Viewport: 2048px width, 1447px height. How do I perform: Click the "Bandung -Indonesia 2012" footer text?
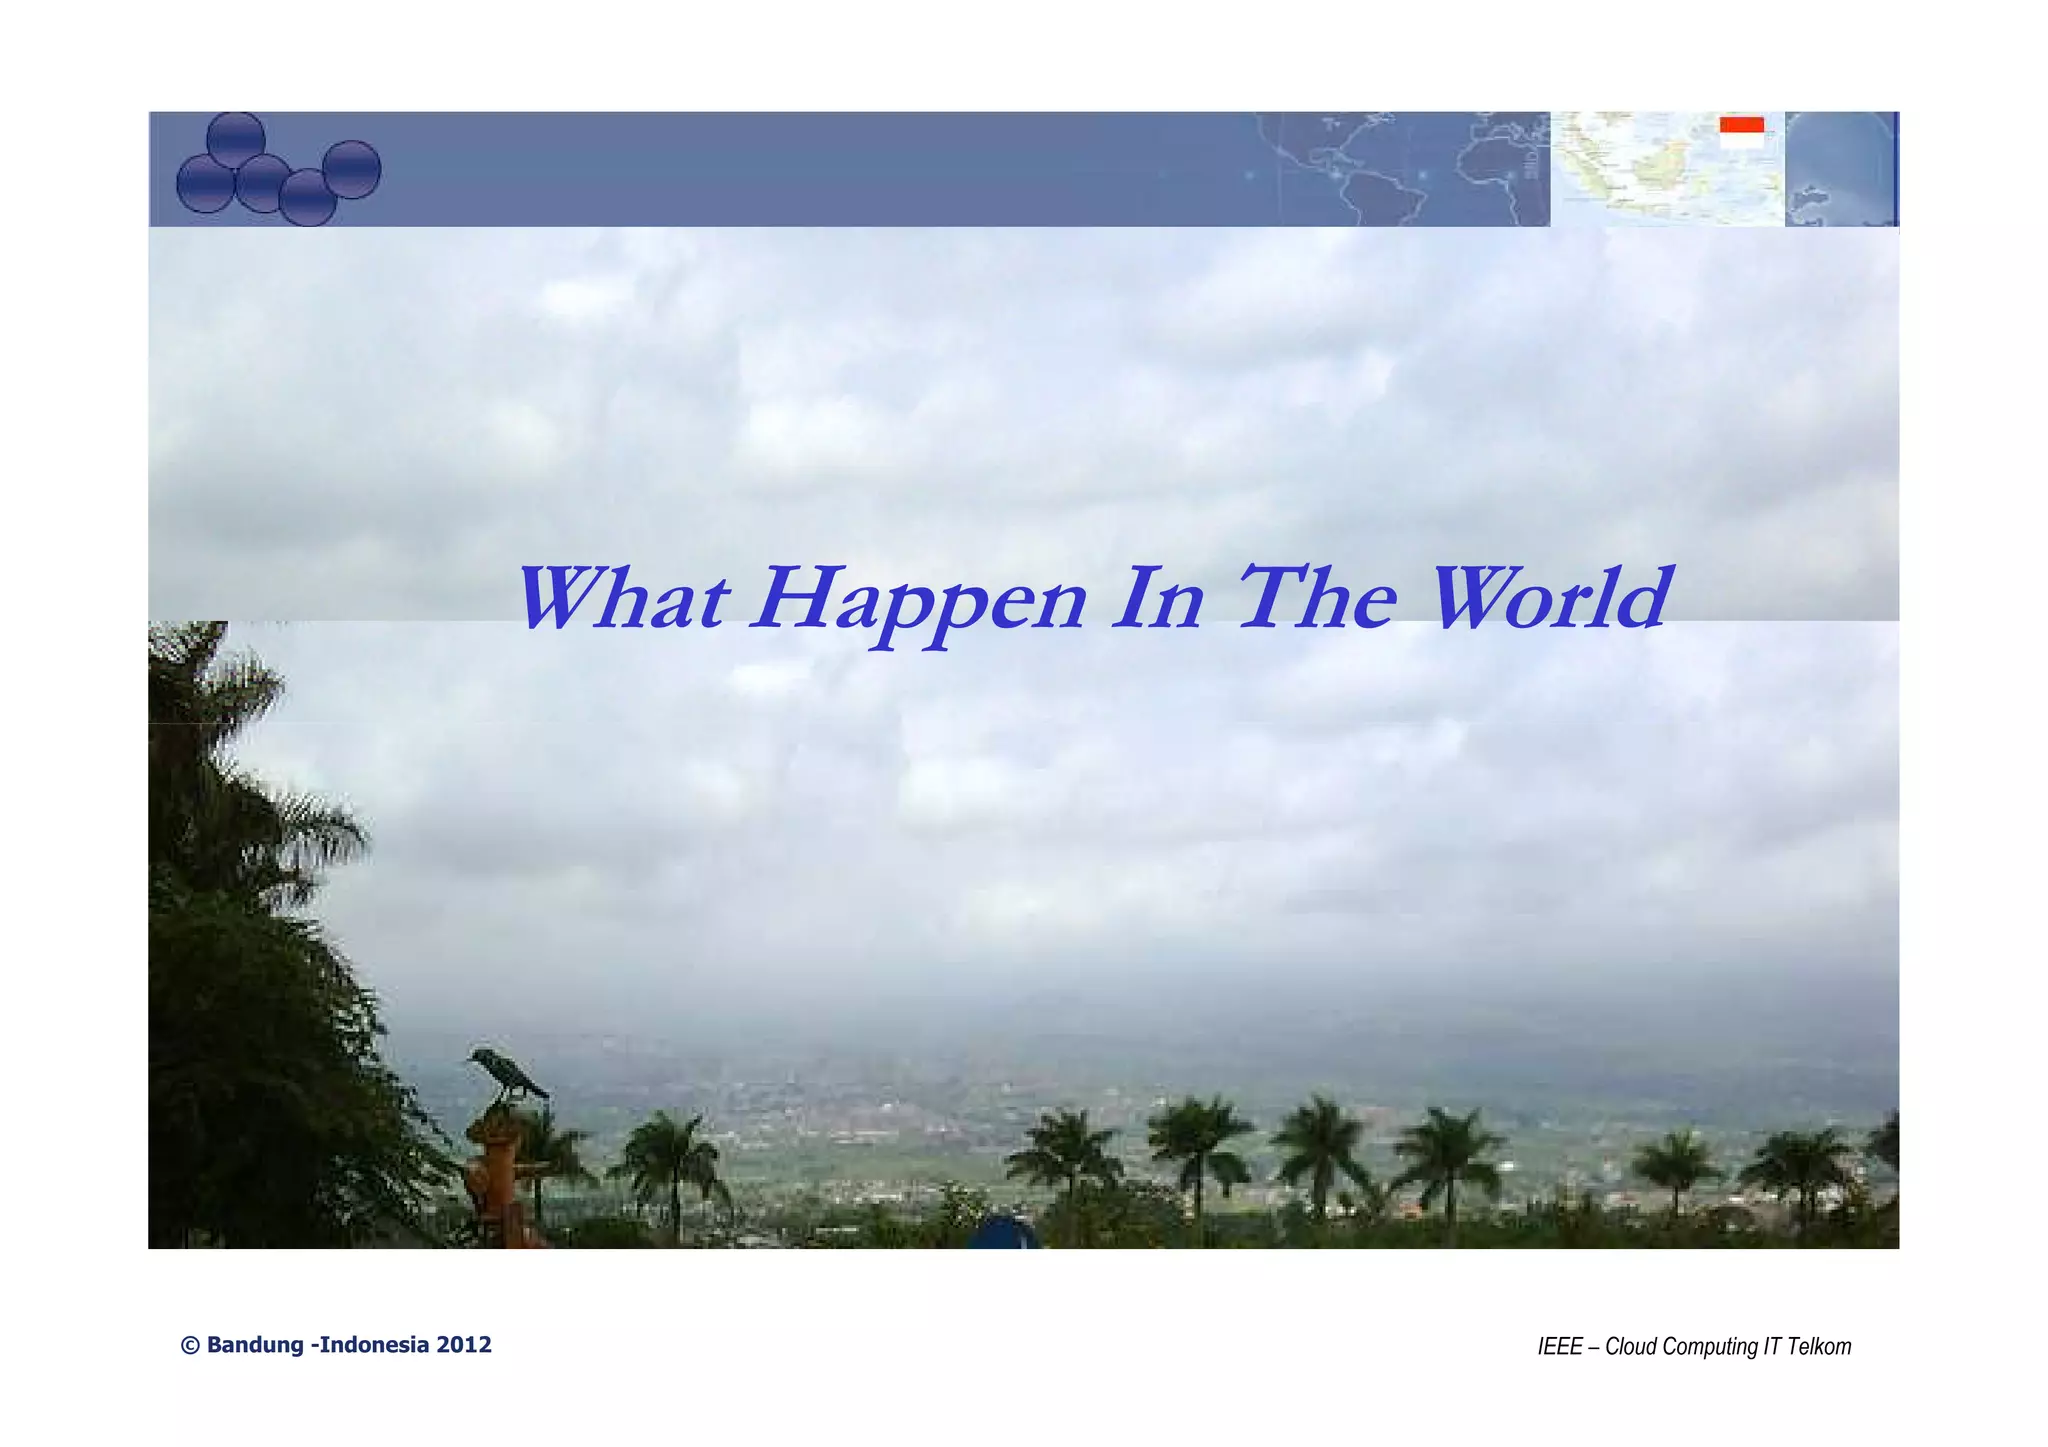pos(349,1345)
